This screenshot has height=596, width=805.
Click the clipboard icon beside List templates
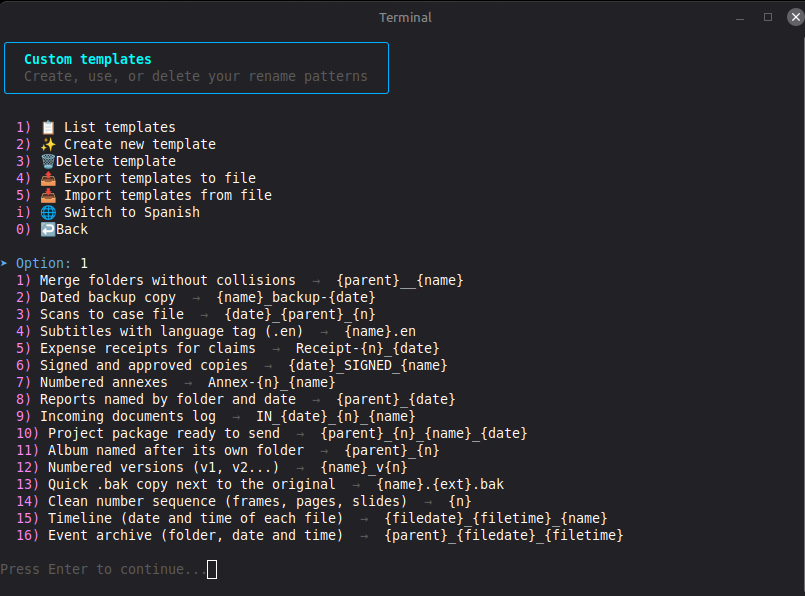pyautogui.click(x=48, y=127)
